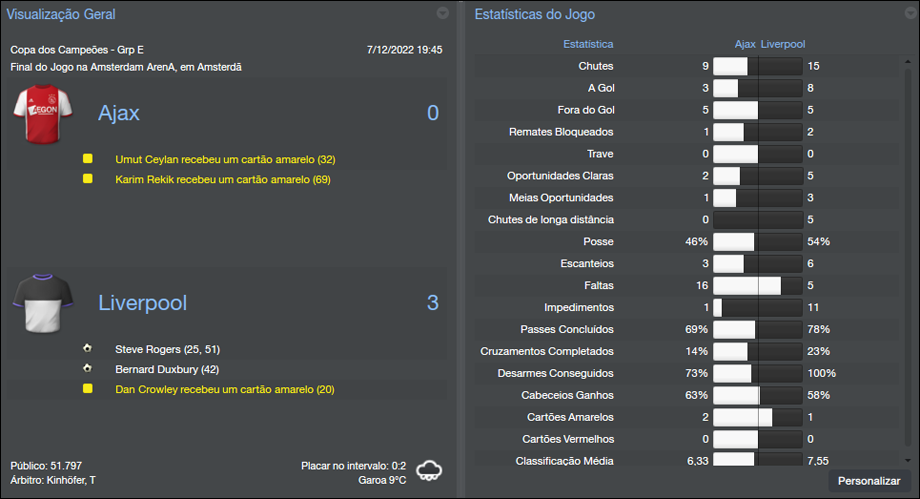Click goal ball icon beside Bernard Duxbury
The height and width of the screenshot is (499, 920).
point(88,368)
